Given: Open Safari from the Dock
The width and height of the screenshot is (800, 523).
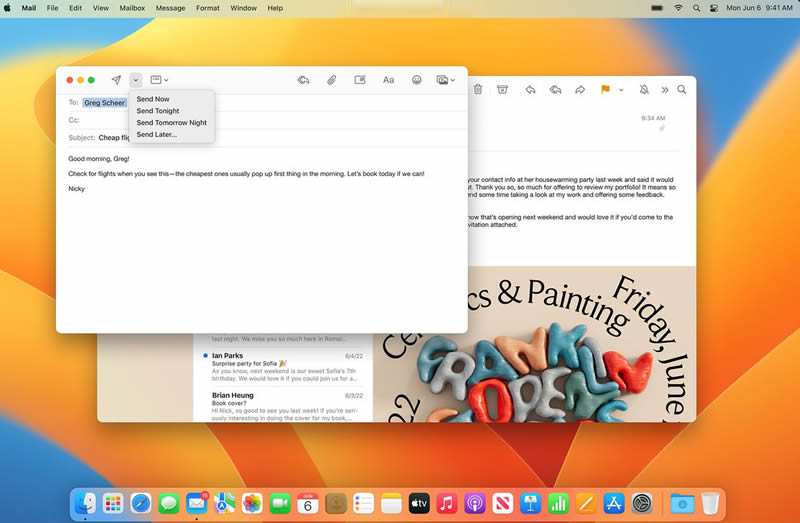Looking at the screenshot, I should click(140, 504).
